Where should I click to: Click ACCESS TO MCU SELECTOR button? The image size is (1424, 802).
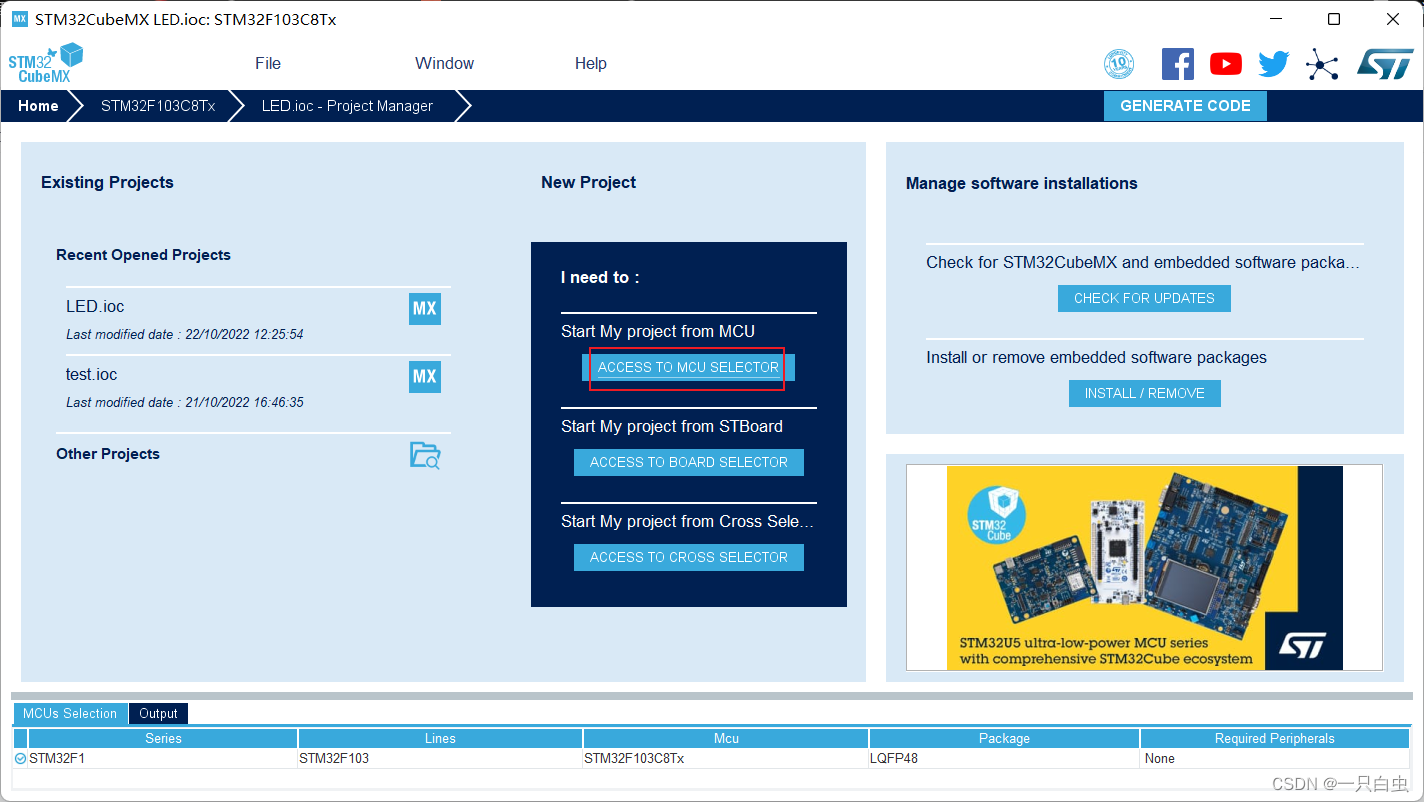pos(688,367)
